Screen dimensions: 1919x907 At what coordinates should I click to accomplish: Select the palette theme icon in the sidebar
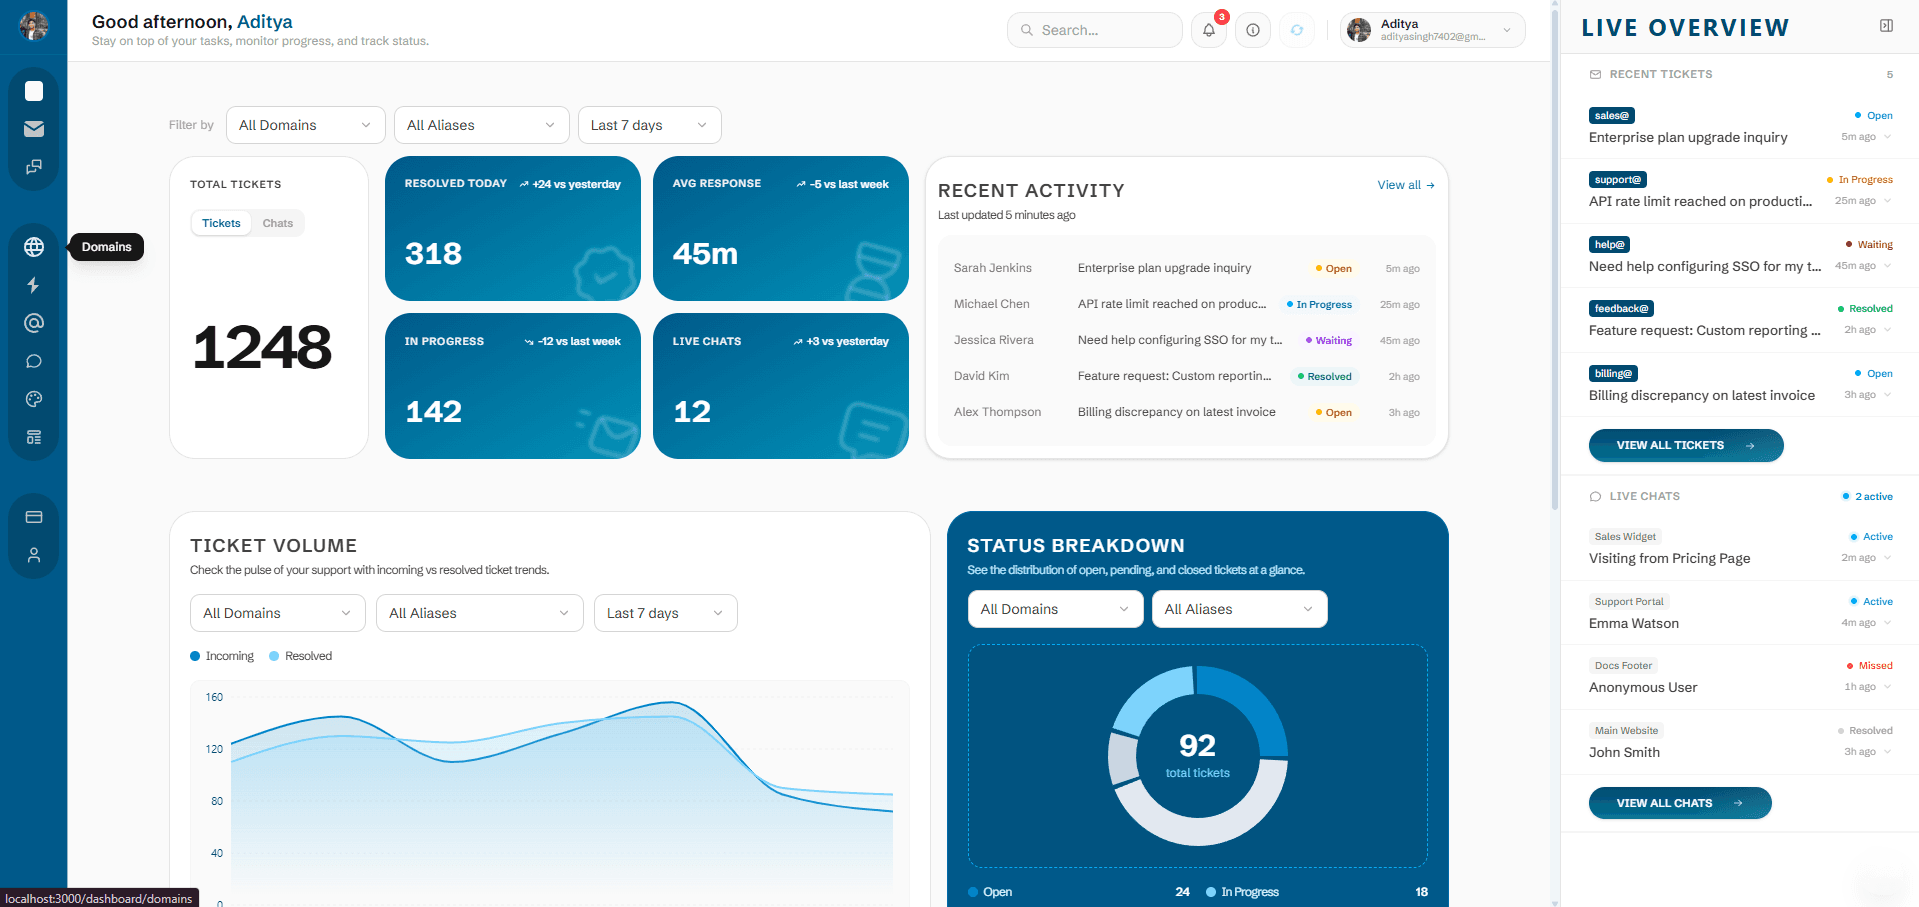33,399
